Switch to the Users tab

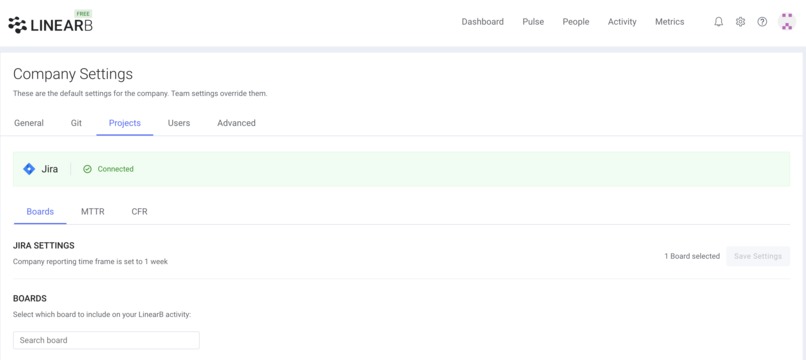point(179,123)
